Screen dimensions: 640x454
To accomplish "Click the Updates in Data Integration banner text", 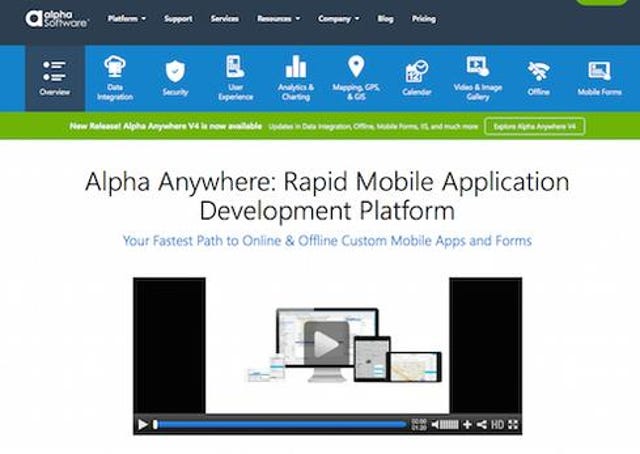I will click(373, 127).
